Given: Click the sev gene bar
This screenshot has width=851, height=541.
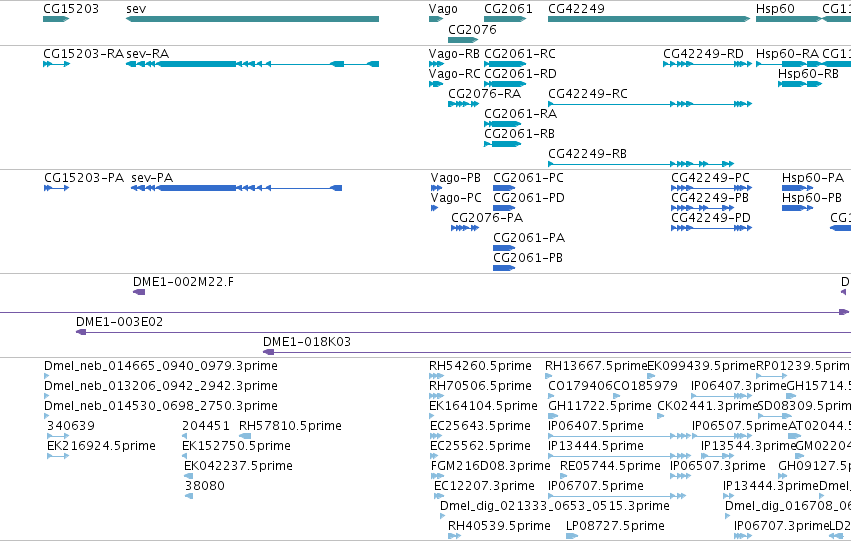Looking at the screenshot, I should [252, 19].
